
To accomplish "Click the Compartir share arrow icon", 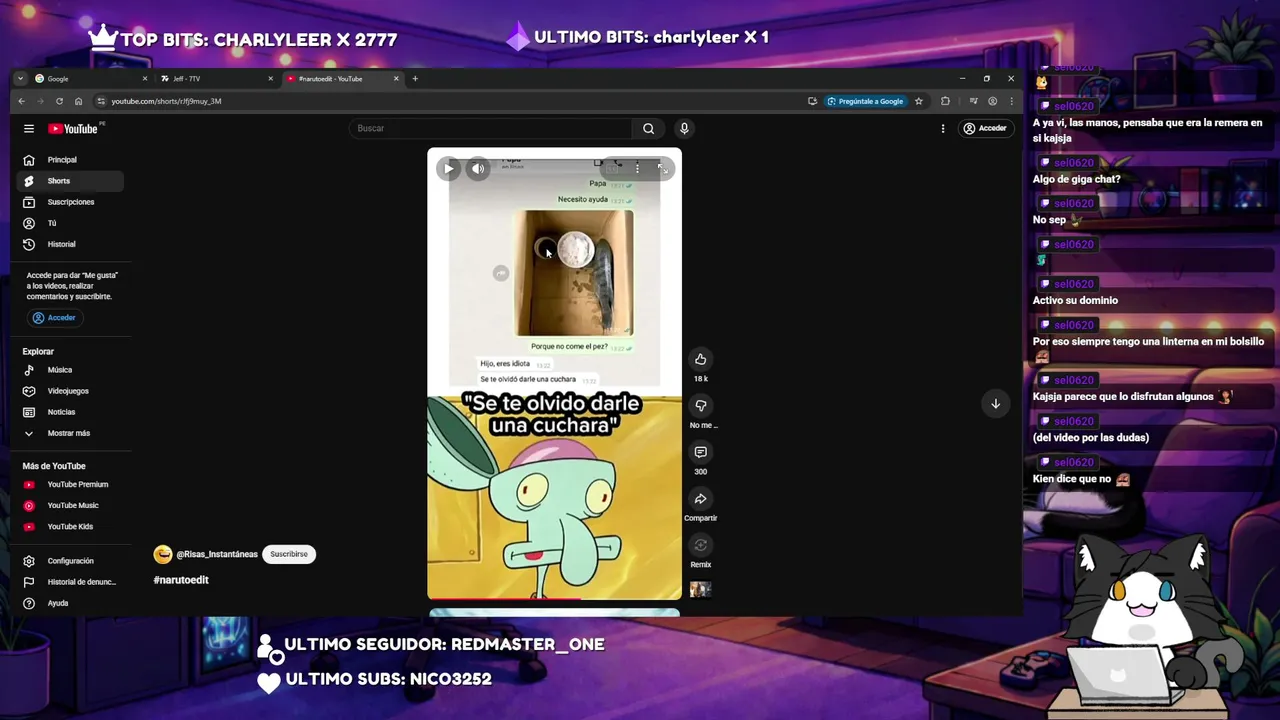I will tap(700, 498).
